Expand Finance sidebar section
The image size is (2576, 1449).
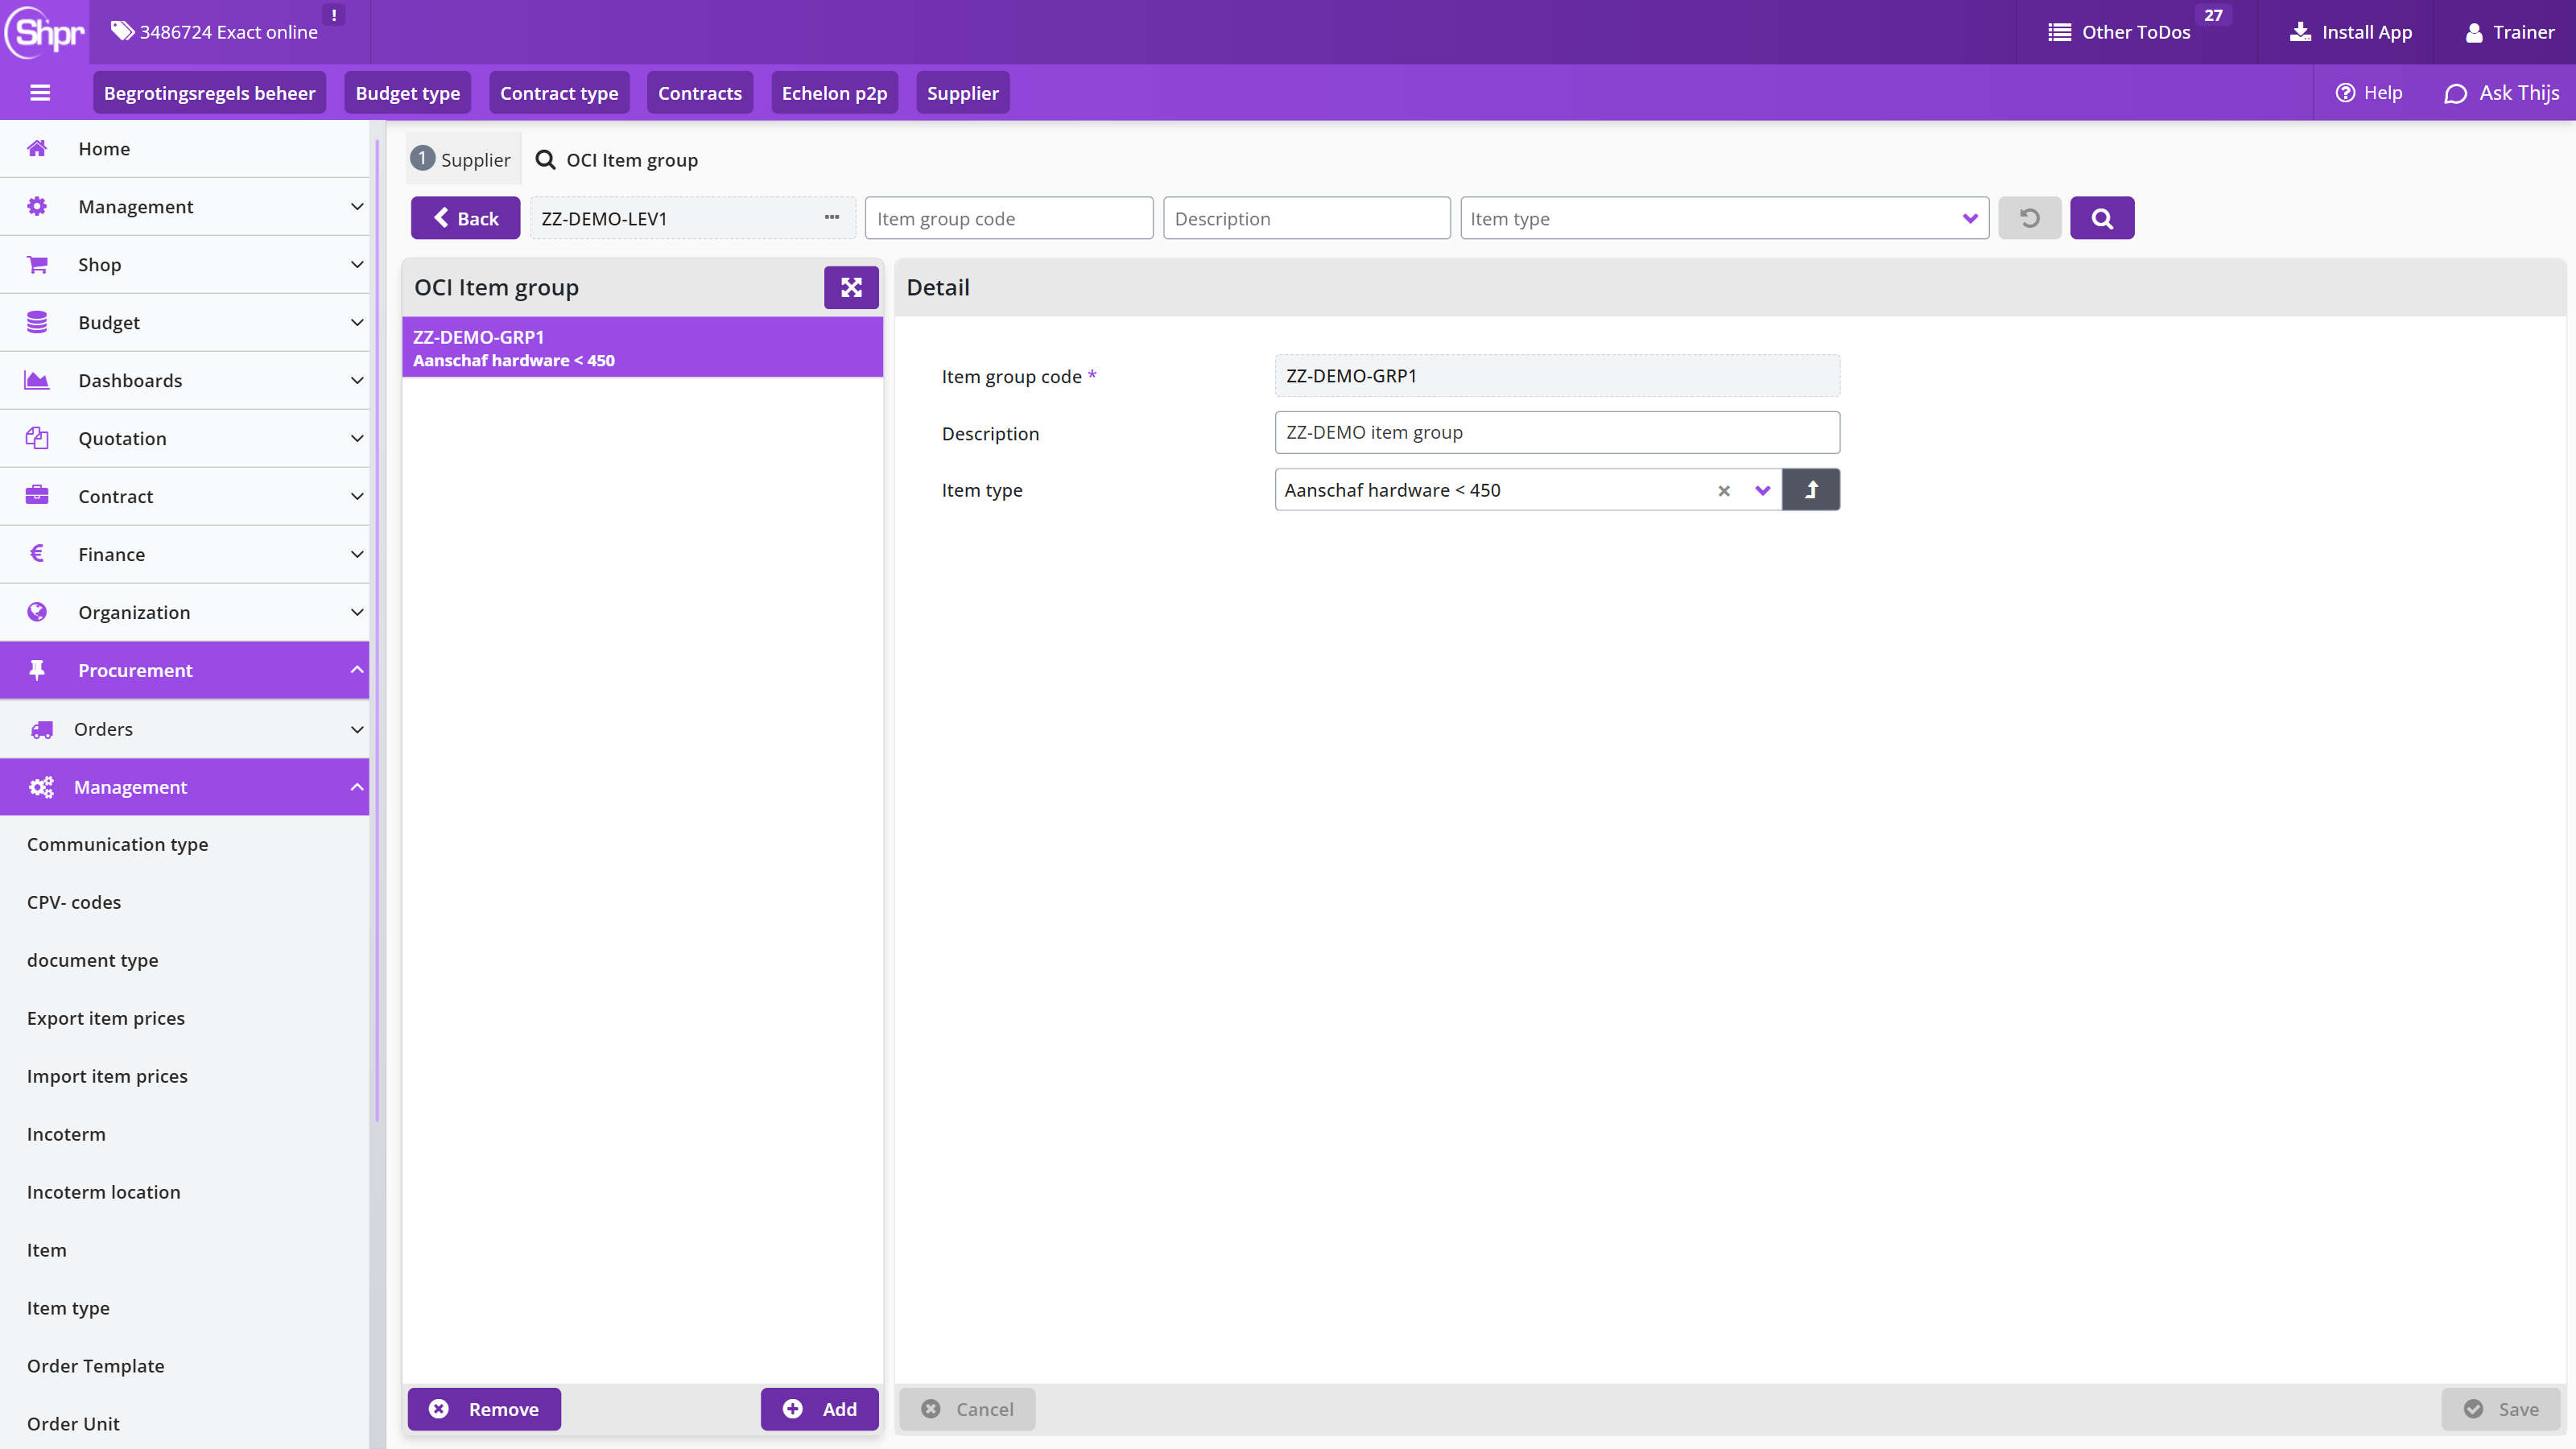click(185, 555)
